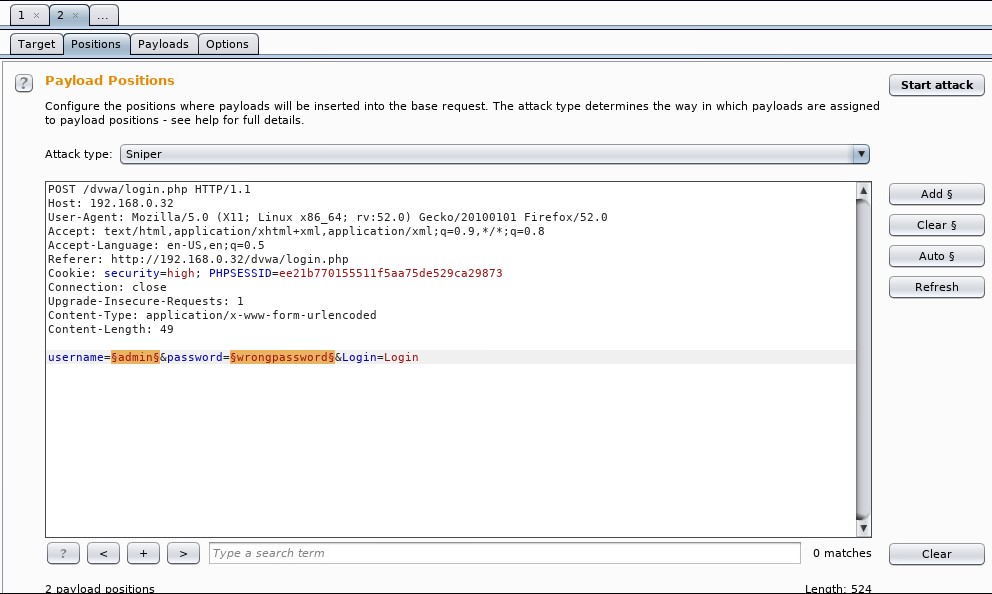This screenshot has width=992, height=594.
Task: Click Auto § to auto-mark positions
Action: click(x=936, y=256)
